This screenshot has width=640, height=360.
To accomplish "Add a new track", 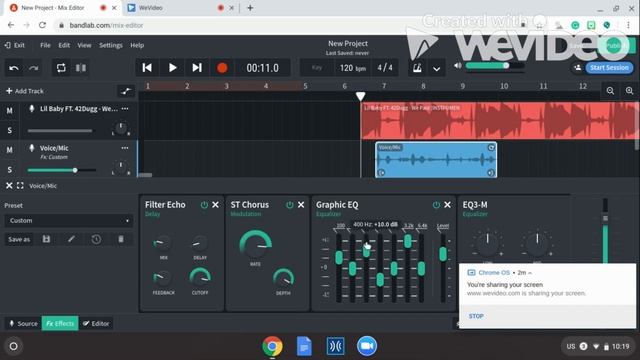I will click(x=25, y=91).
